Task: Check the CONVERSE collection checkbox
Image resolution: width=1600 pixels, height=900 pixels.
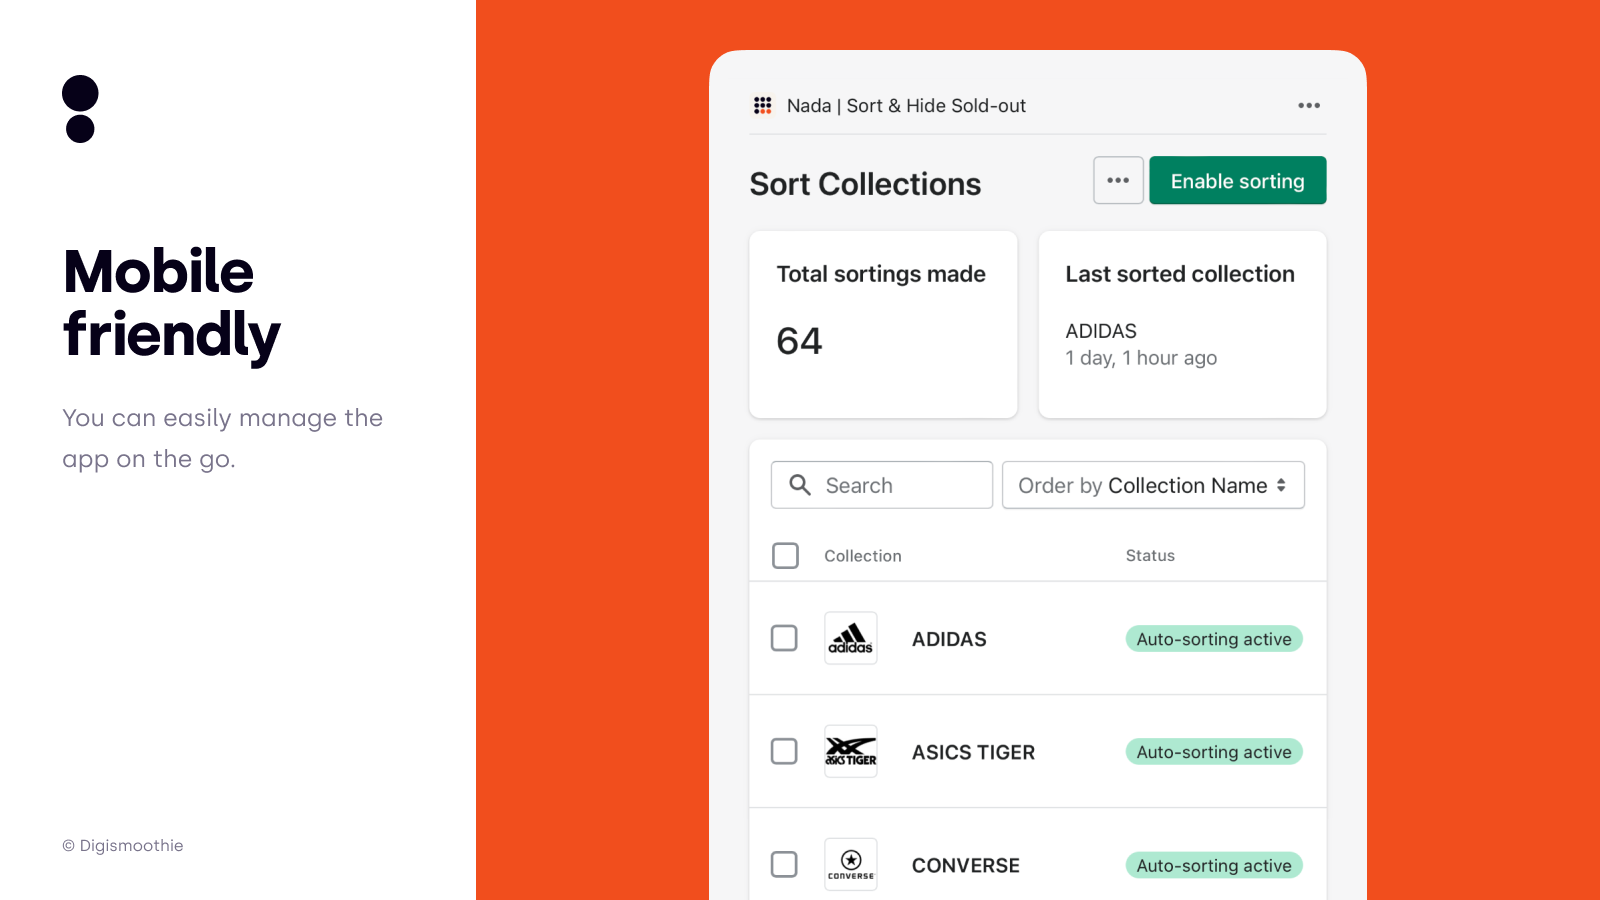Action: tap(785, 864)
